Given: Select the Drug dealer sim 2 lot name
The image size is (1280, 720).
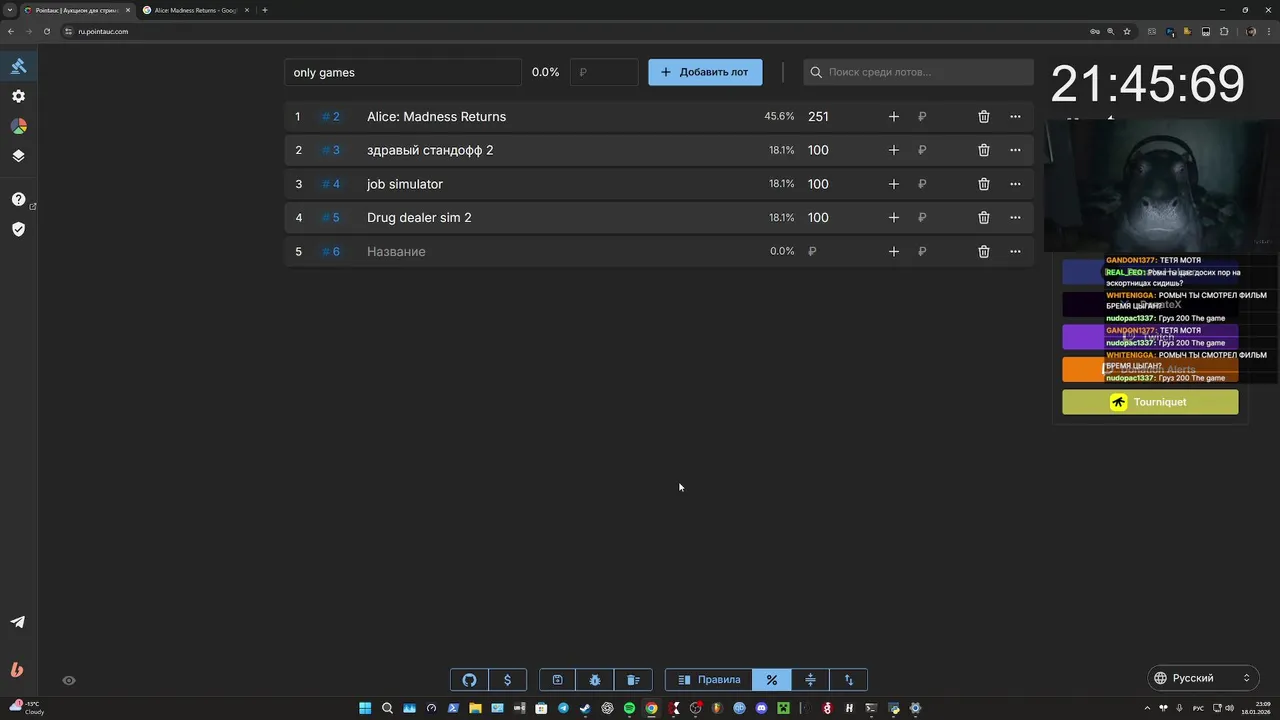Looking at the screenshot, I should pyautogui.click(x=419, y=218).
